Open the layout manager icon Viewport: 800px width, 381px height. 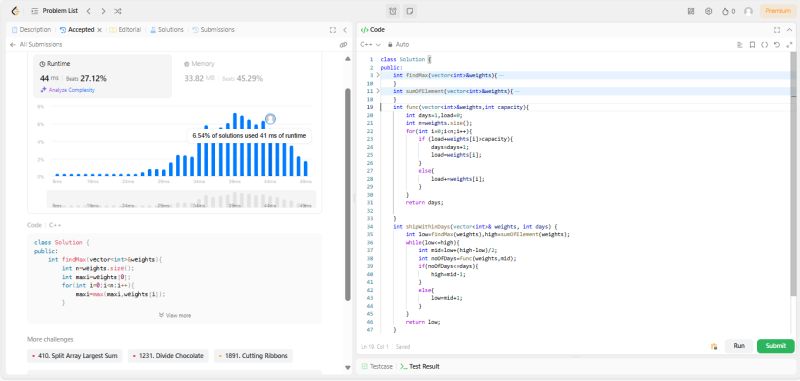tap(691, 11)
